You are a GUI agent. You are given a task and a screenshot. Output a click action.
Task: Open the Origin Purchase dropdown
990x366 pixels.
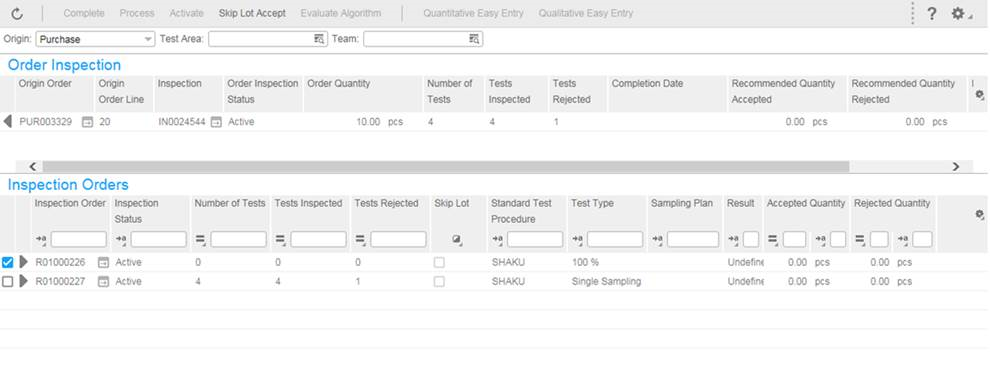(x=95, y=39)
